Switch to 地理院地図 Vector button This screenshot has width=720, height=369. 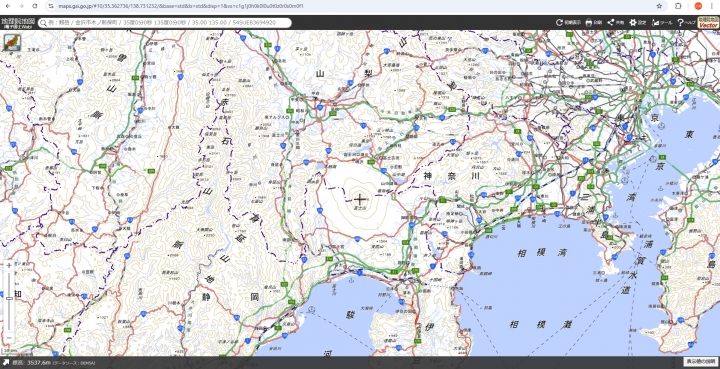point(708,22)
